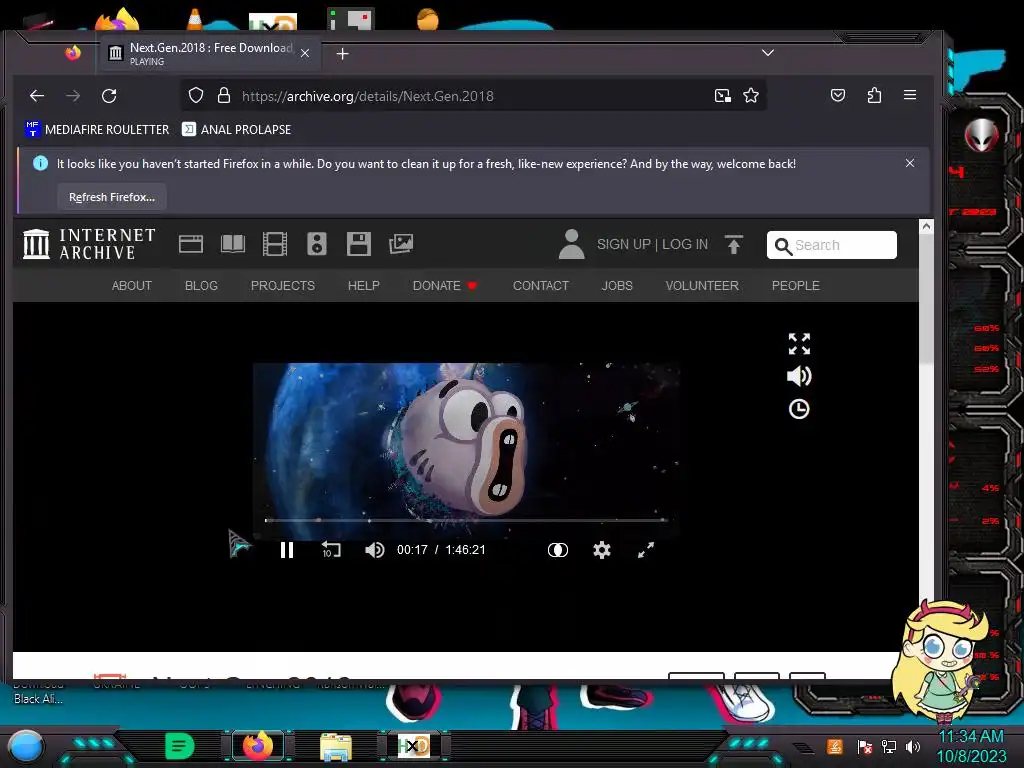Open the HELP menu item

click(364, 285)
